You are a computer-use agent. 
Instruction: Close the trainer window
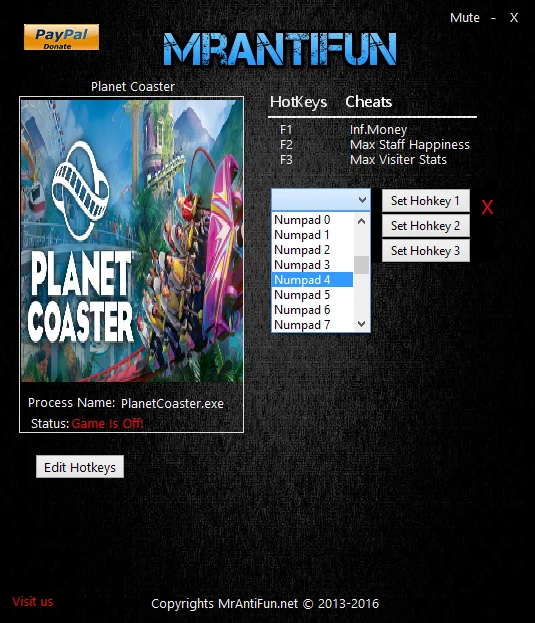tap(514, 18)
